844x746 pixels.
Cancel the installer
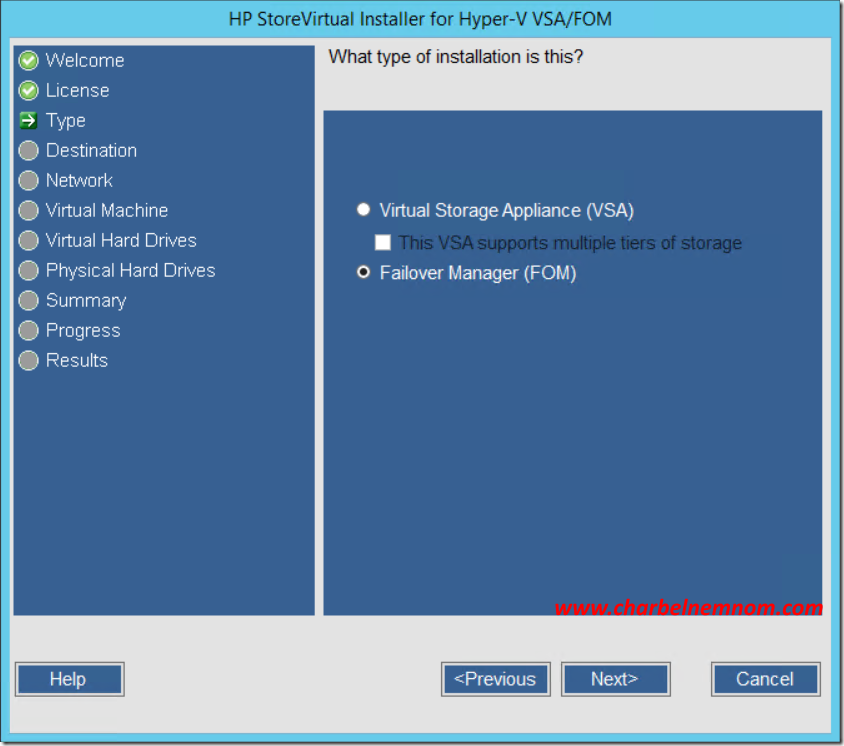(765, 679)
